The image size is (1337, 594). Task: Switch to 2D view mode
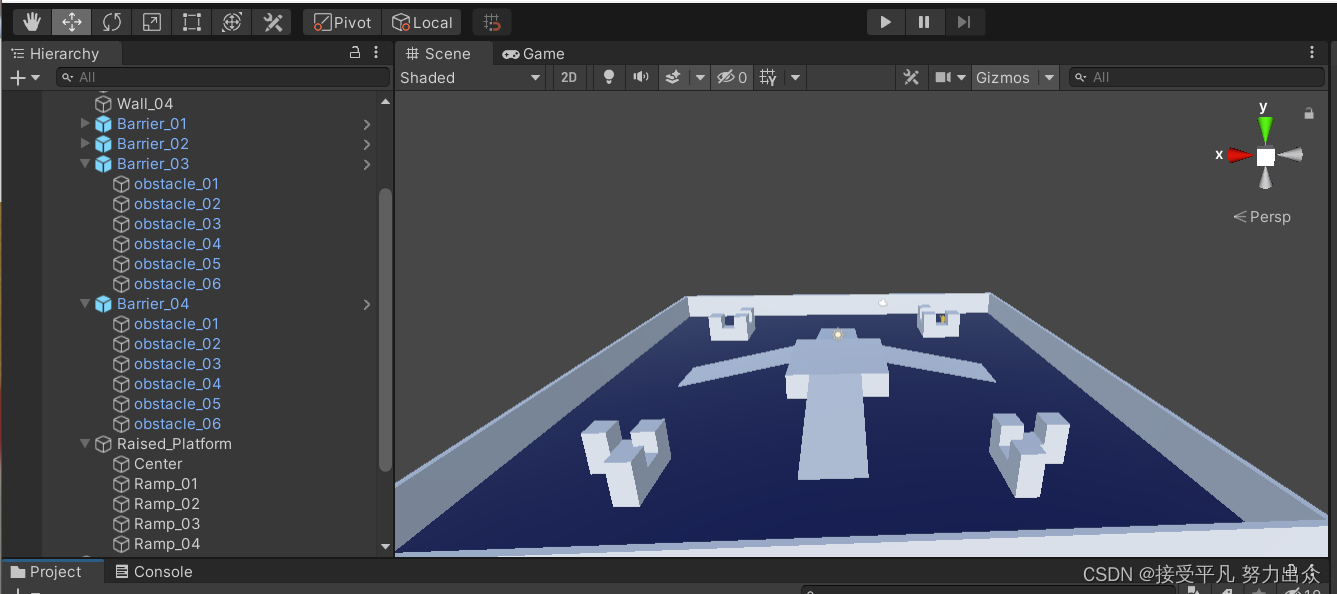[569, 76]
